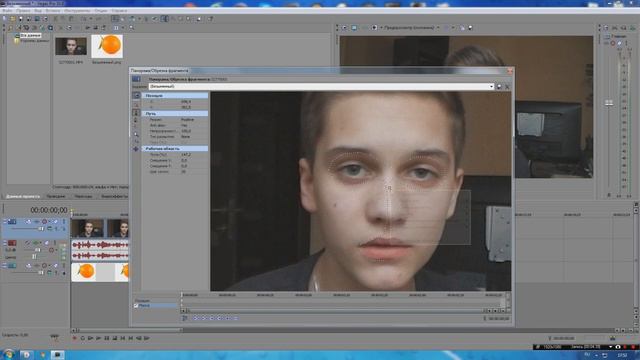The height and width of the screenshot is (360, 640).
Task: Collapse the Path section header
Action: tap(175, 113)
